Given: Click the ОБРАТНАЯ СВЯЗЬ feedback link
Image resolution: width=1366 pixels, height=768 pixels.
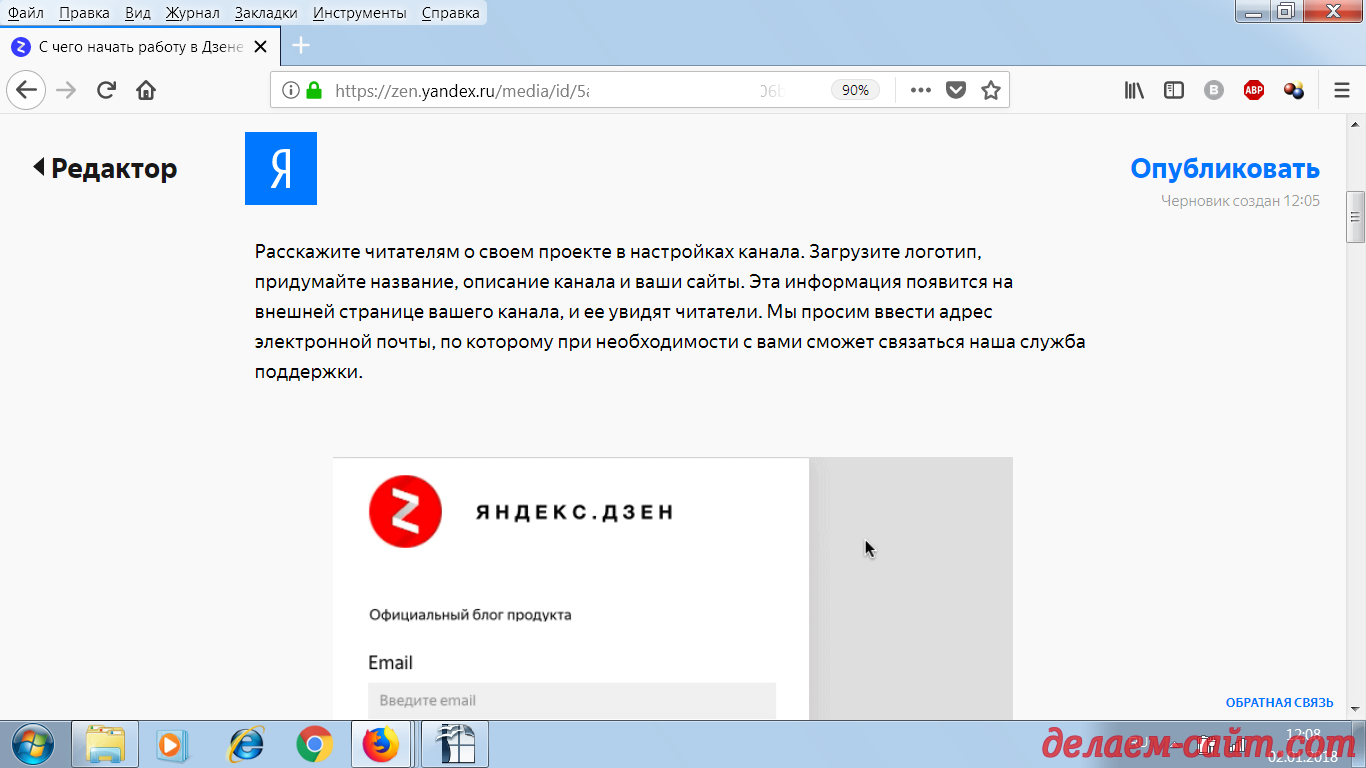Looking at the screenshot, I should pos(1280,703).
